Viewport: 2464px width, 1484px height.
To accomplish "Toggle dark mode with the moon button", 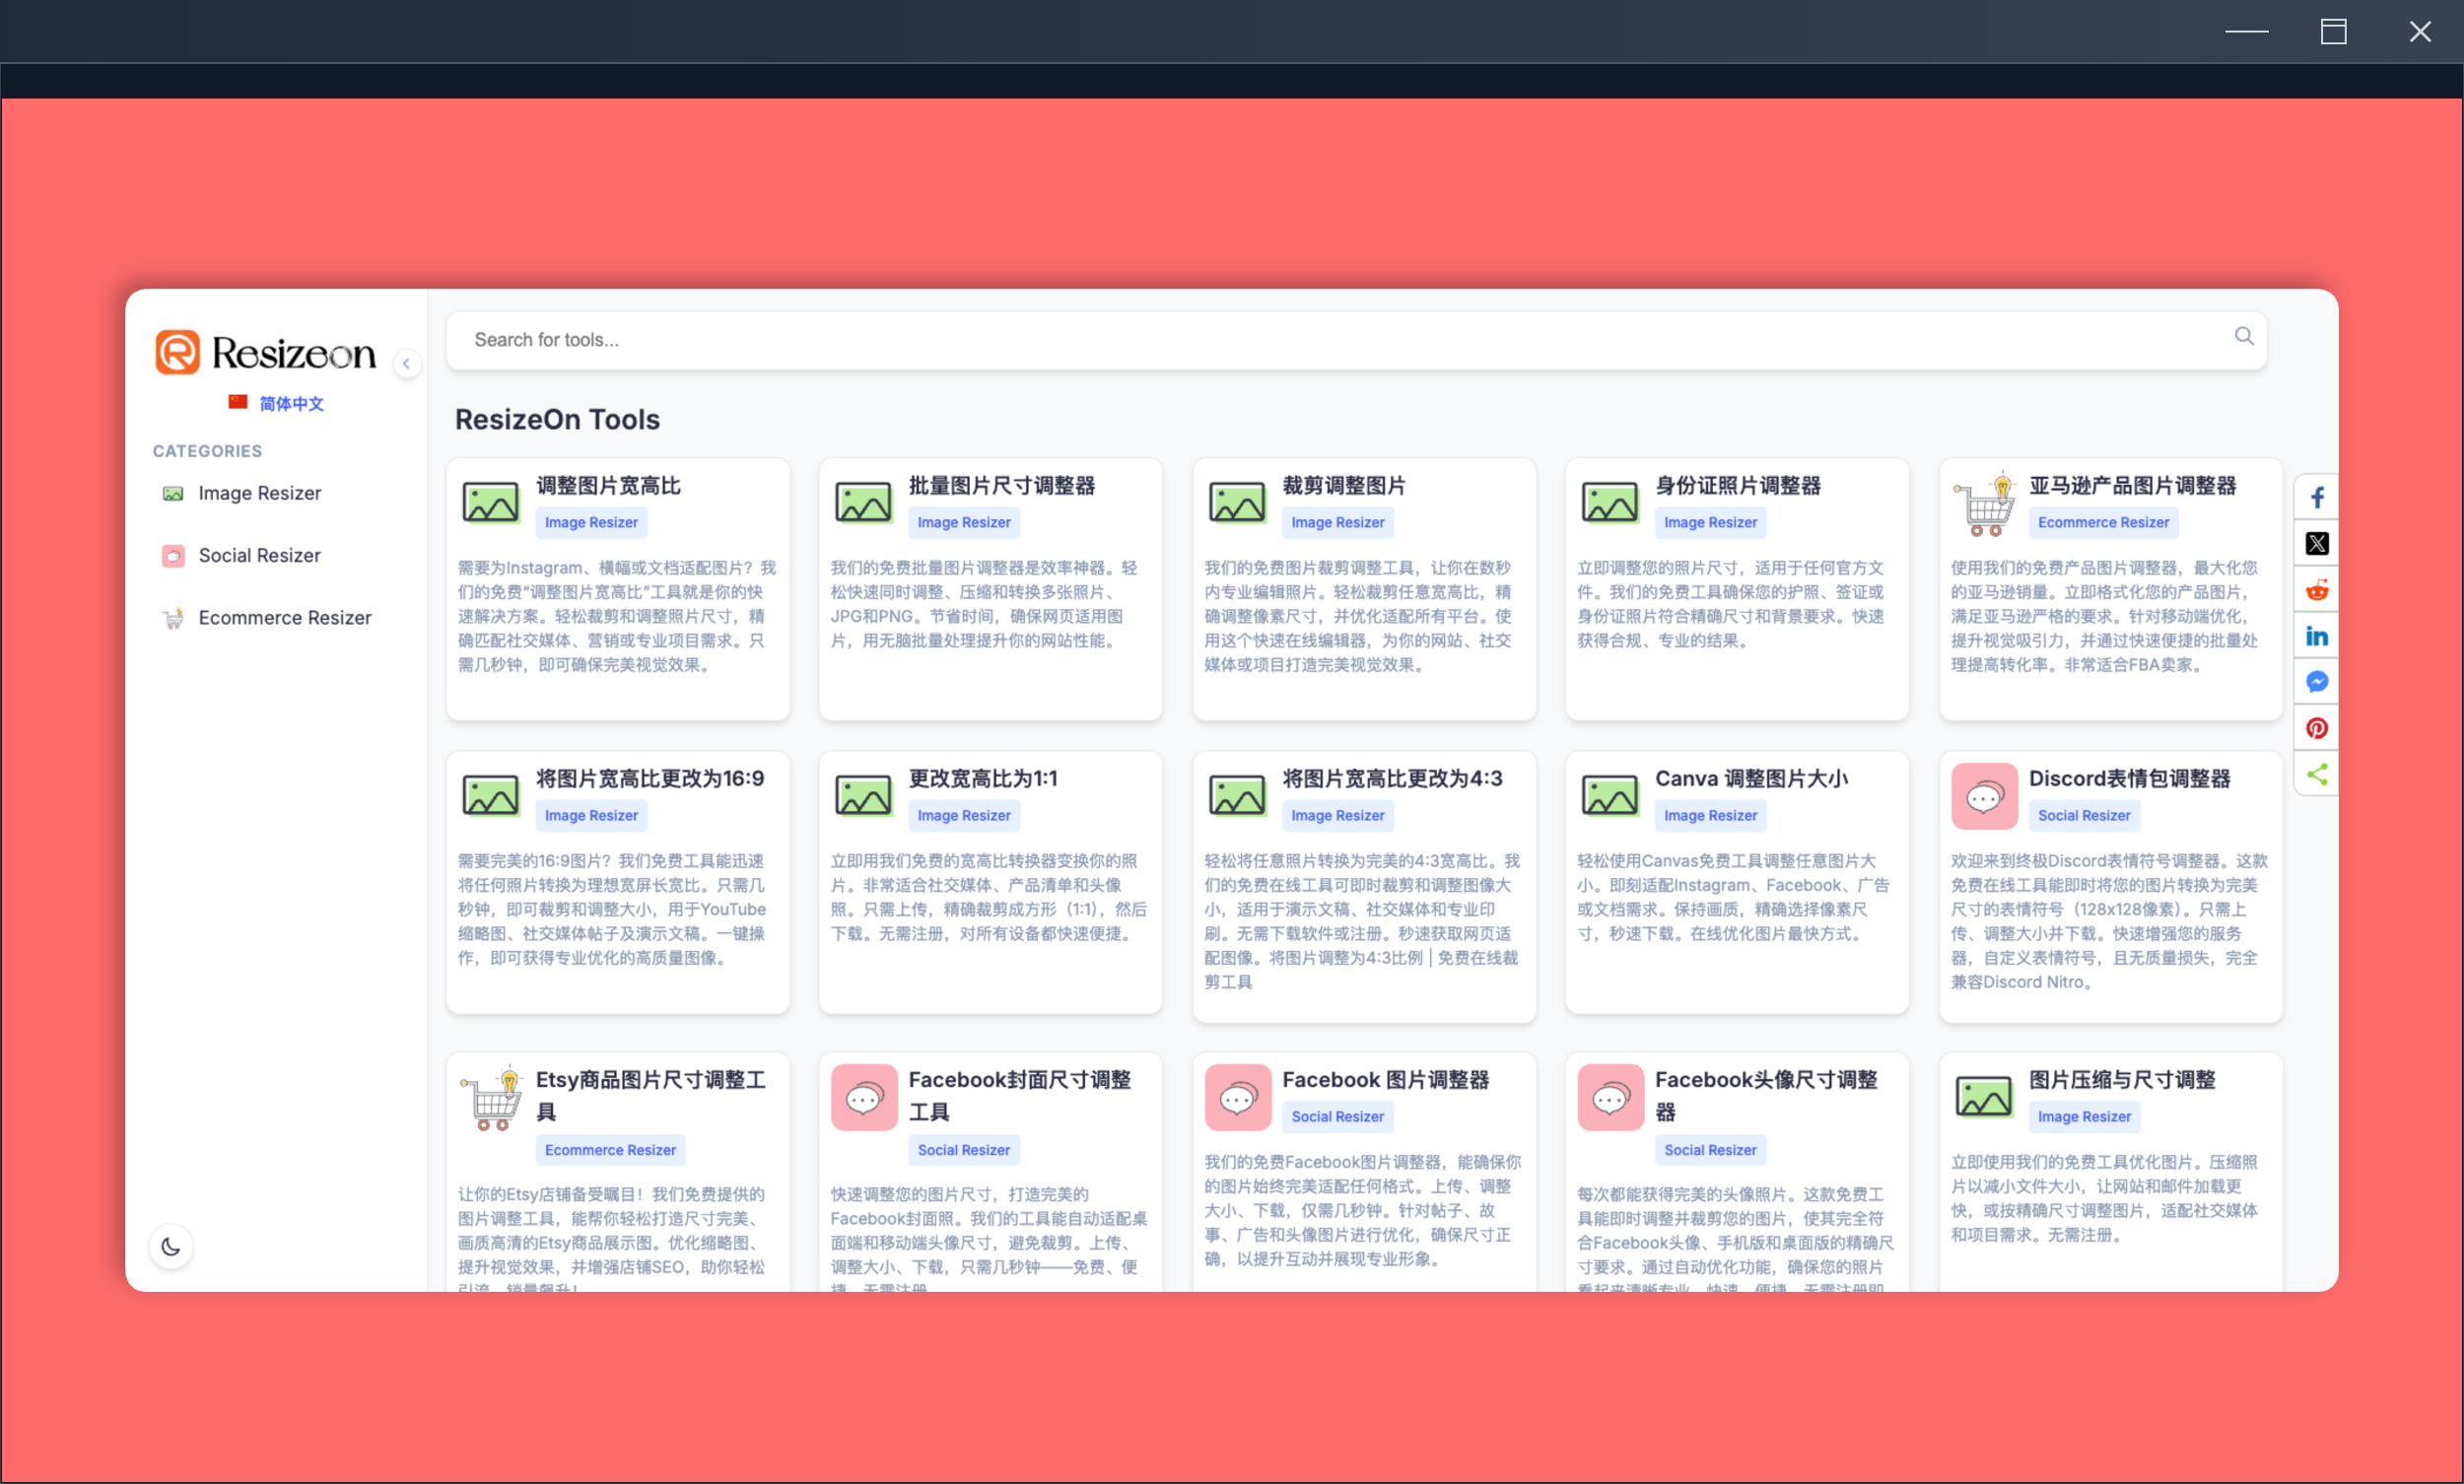I will (171, 1246).
